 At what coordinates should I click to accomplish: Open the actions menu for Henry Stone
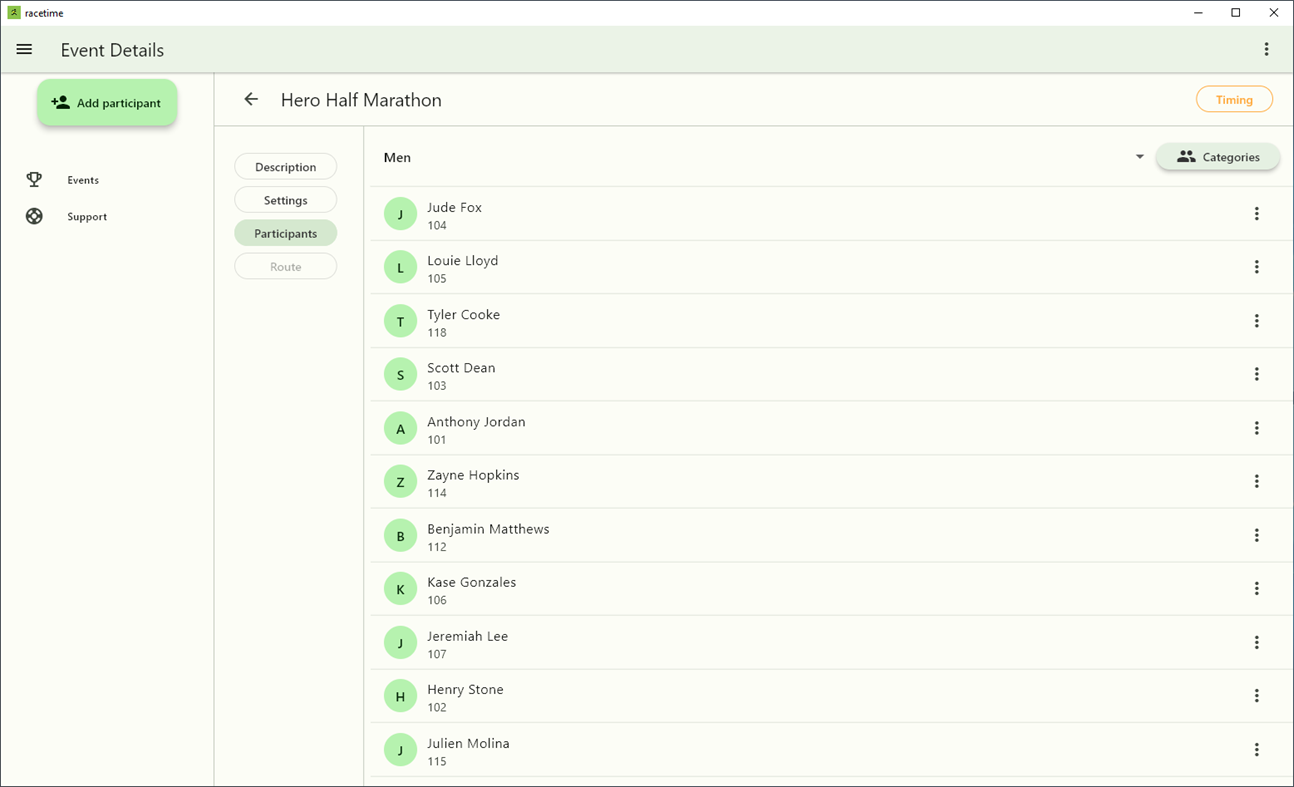[1257, 695]
